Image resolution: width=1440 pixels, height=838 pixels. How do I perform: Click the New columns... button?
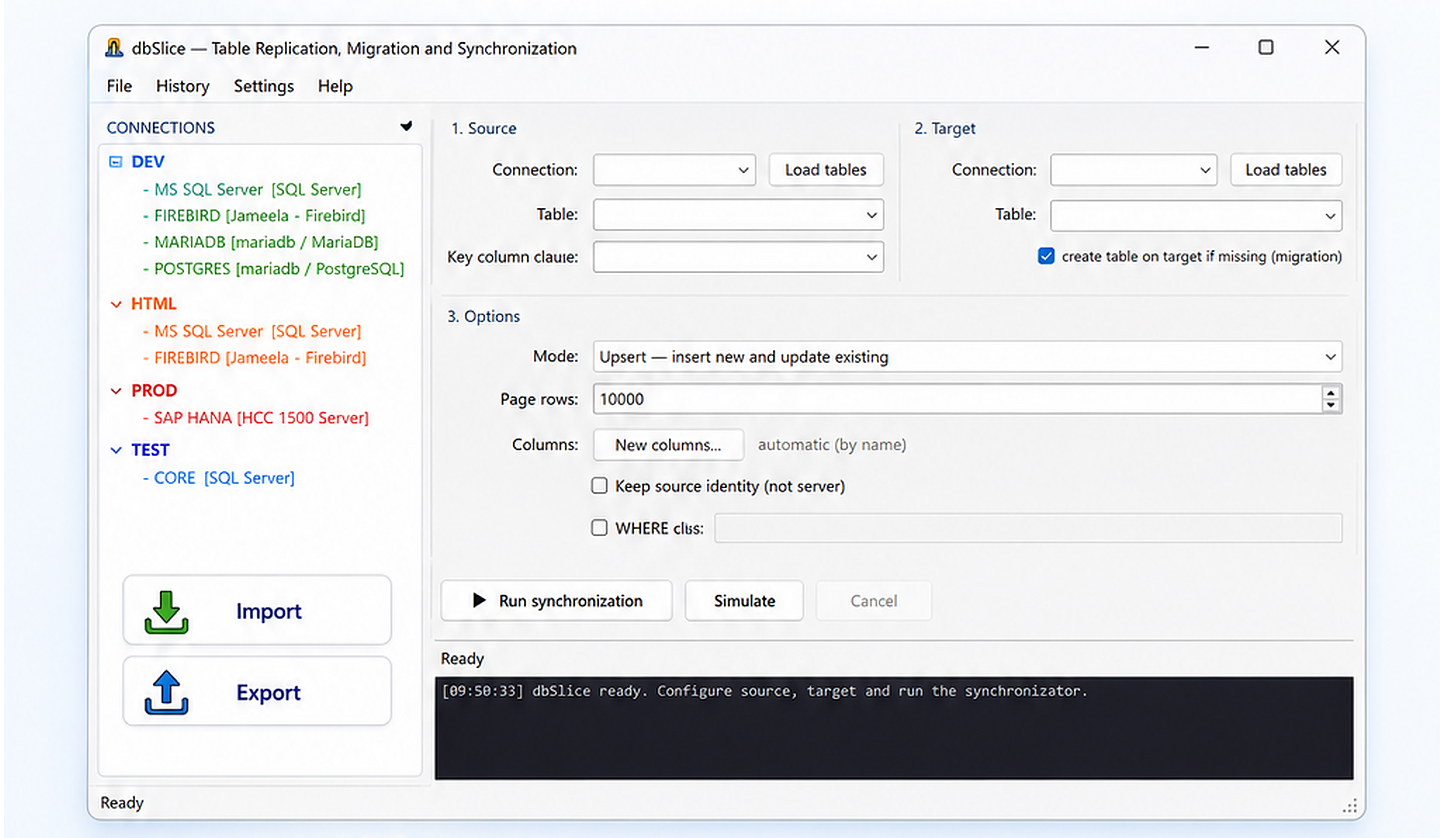point(668,445)
